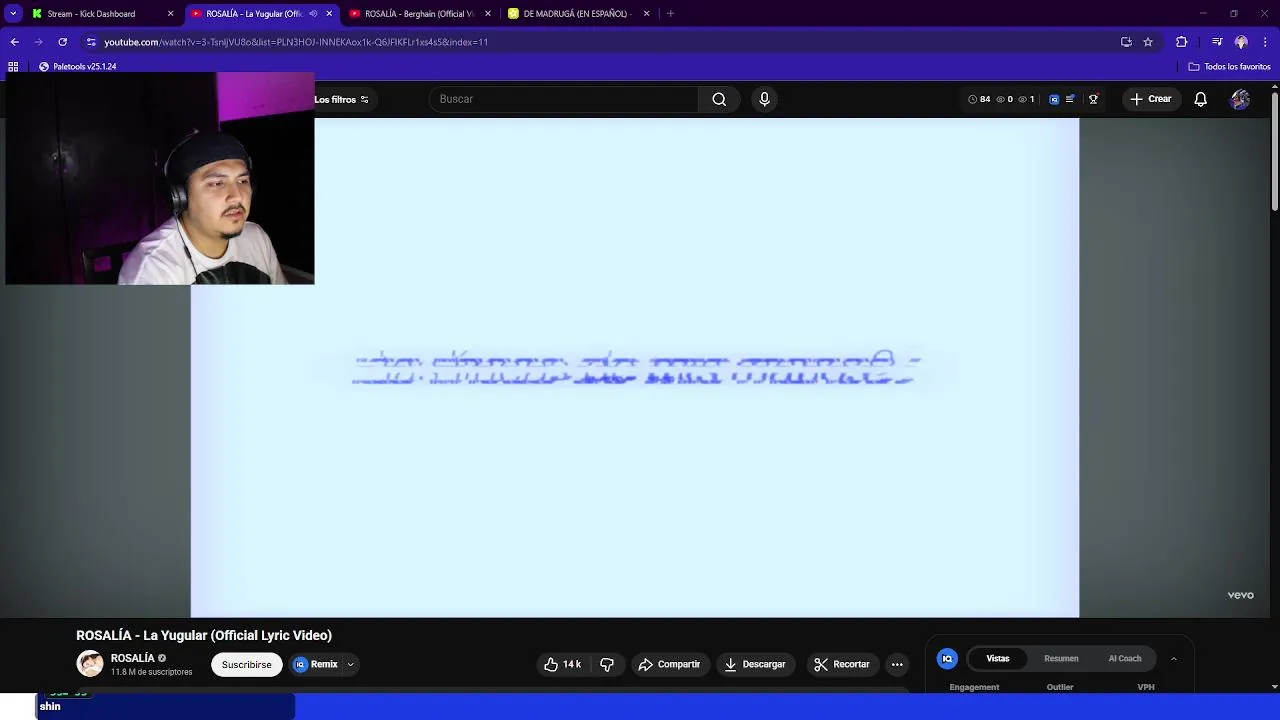Open YouTube account avatar menu
Screen dimensions: 1280x720
pyautogui.click(x=1240, y=99)
